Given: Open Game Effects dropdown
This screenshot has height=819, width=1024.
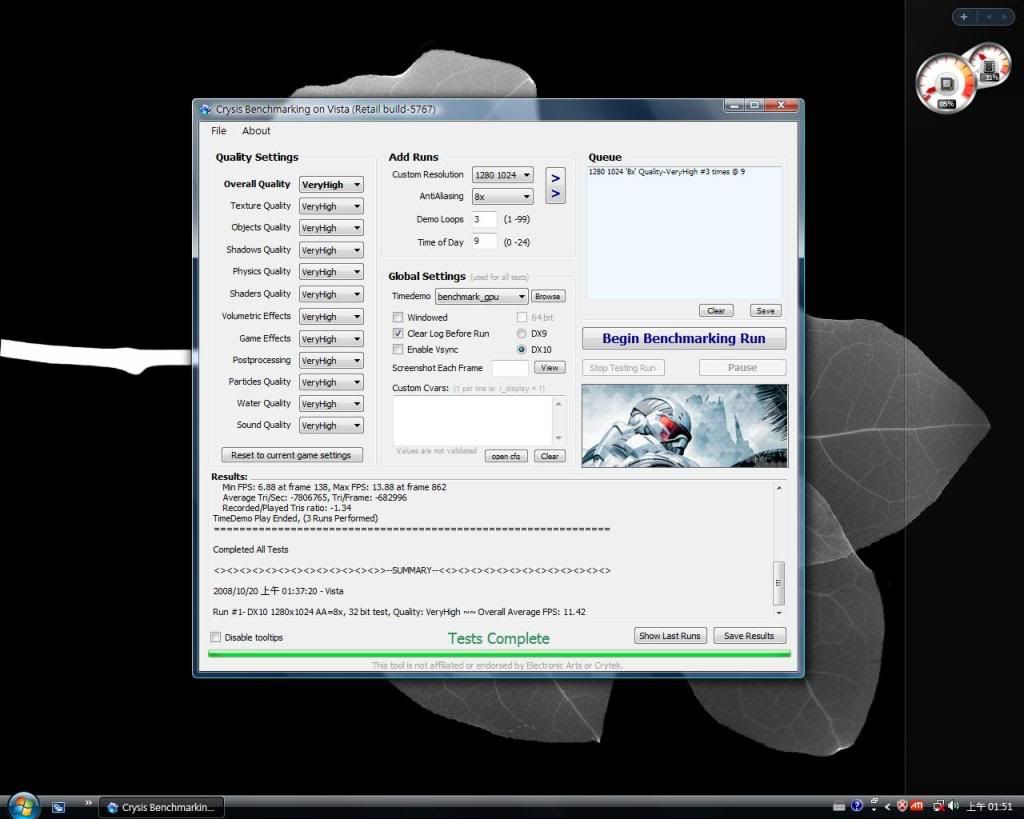Looking at the screenshot, I should pyautogui.click(x=331, y=339).
